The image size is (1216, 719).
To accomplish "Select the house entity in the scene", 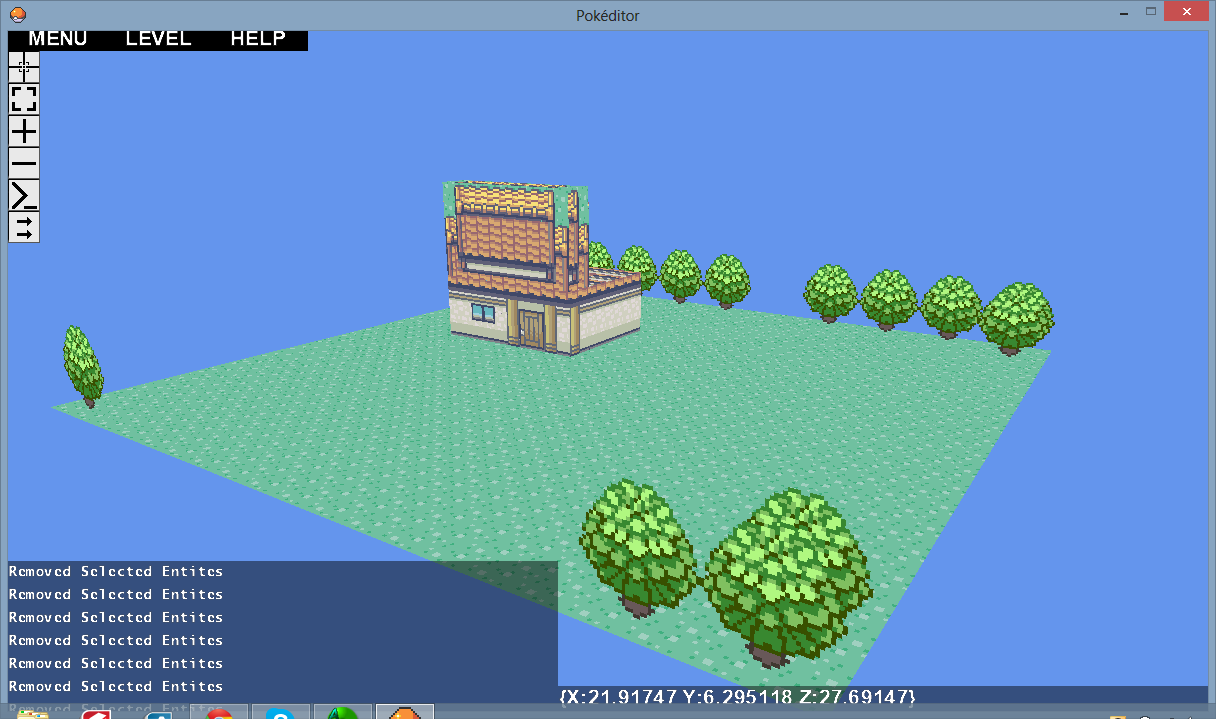I will [540, 268].
